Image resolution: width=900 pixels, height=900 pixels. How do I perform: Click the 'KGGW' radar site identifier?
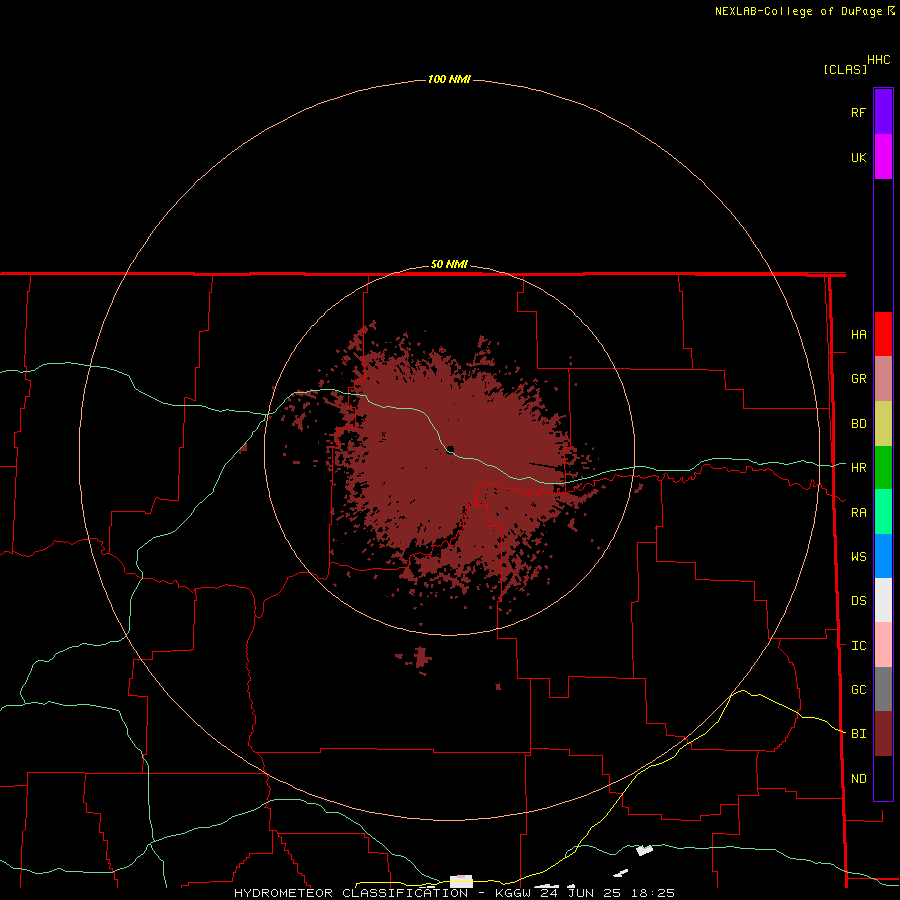513,893
